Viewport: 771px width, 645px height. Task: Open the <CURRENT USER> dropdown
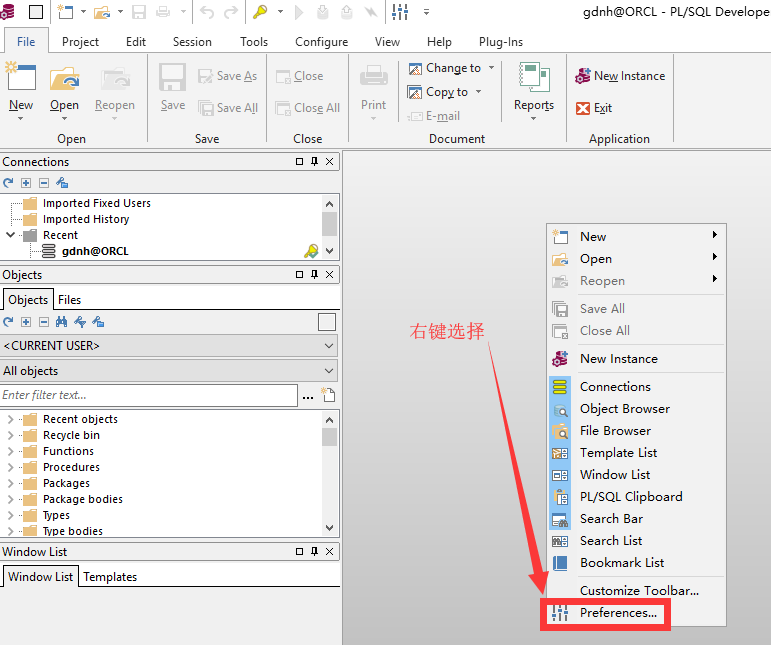pyautogui.click(x=329, y=346)
